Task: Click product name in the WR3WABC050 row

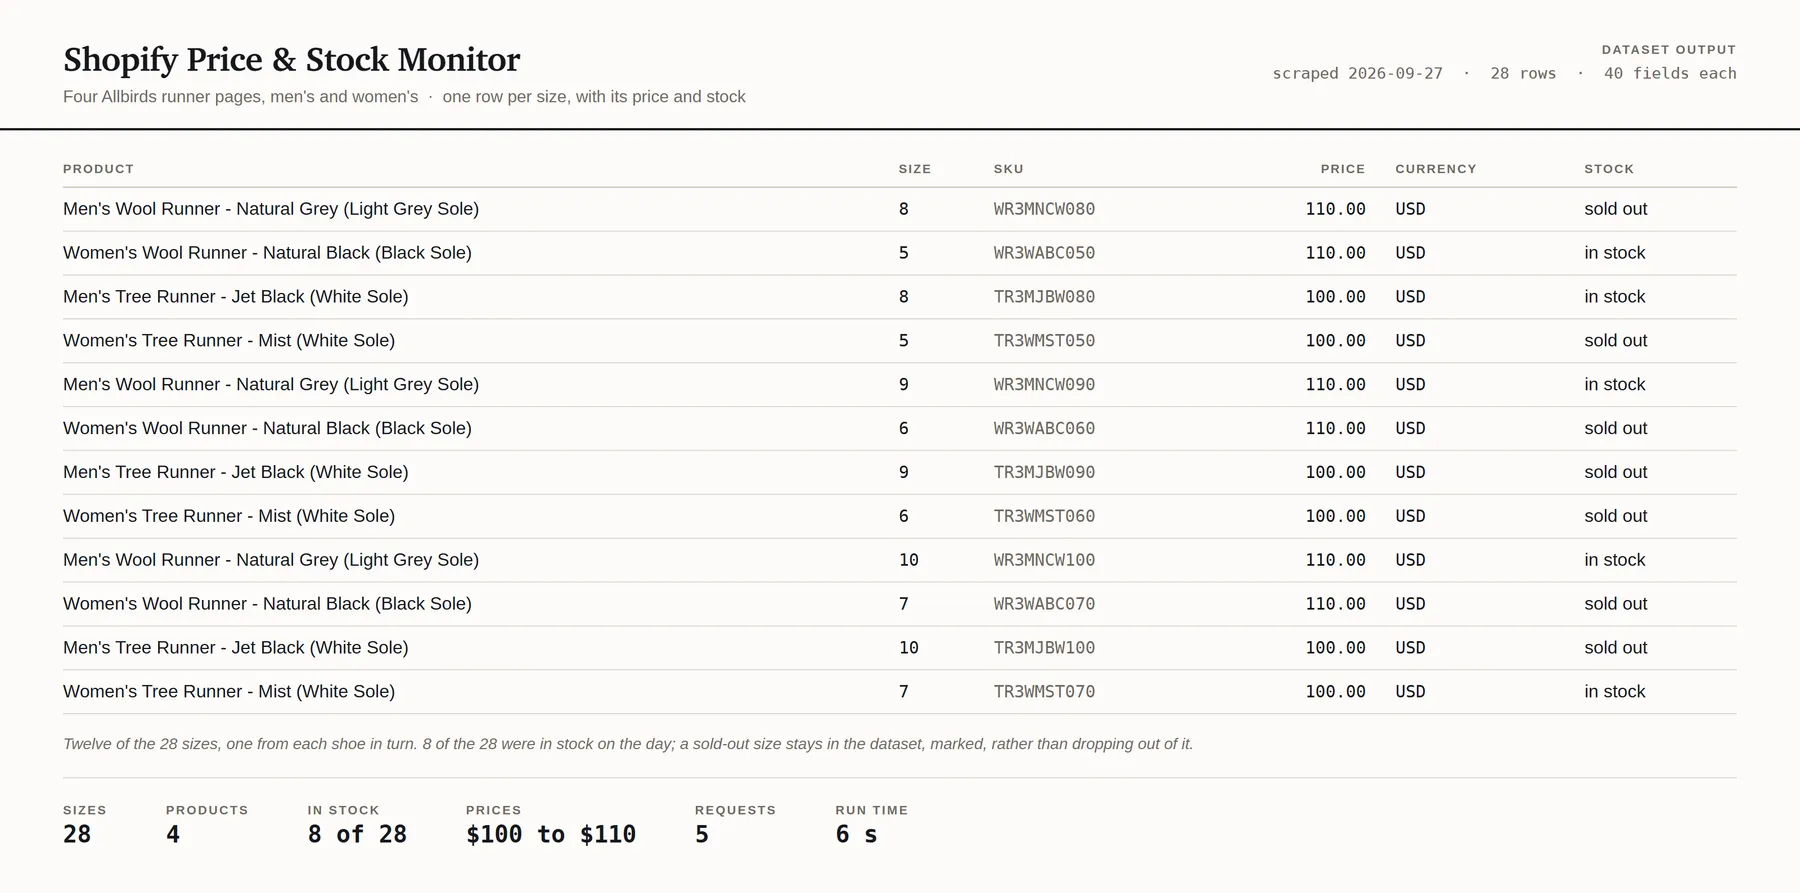Action: [267, 253]
